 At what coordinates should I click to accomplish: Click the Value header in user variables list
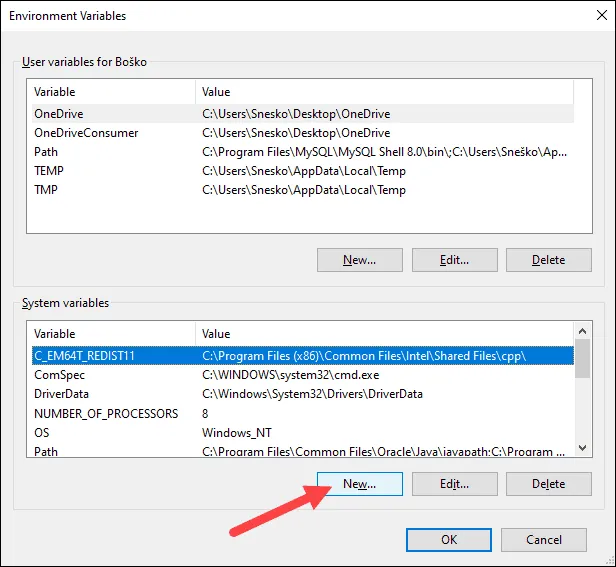point(384,92)
